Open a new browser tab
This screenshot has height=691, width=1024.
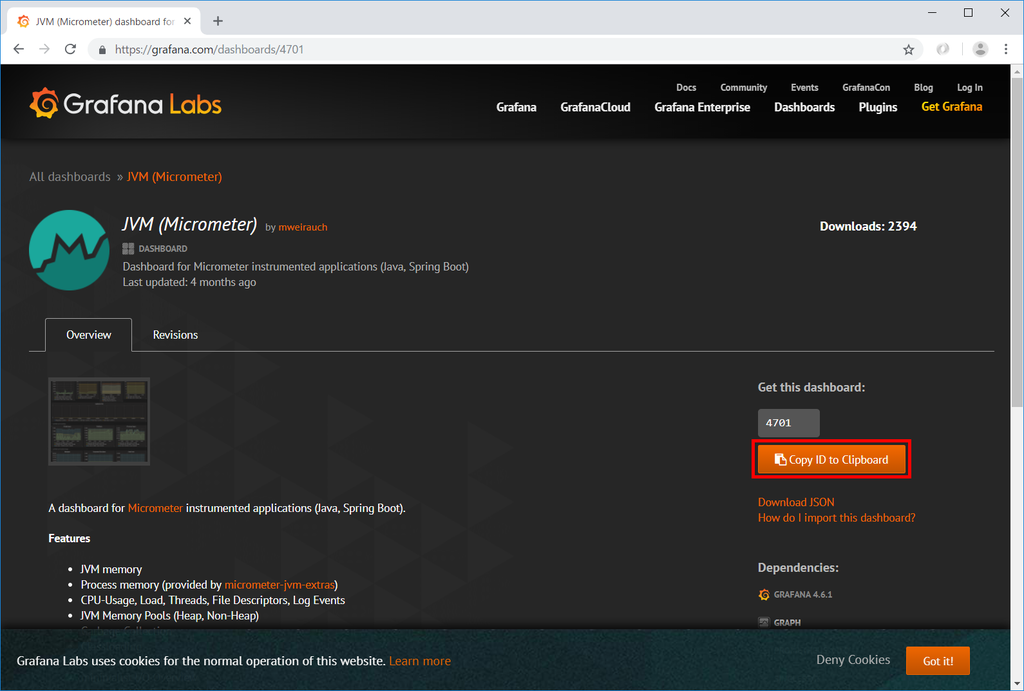[x=218, y=21]
